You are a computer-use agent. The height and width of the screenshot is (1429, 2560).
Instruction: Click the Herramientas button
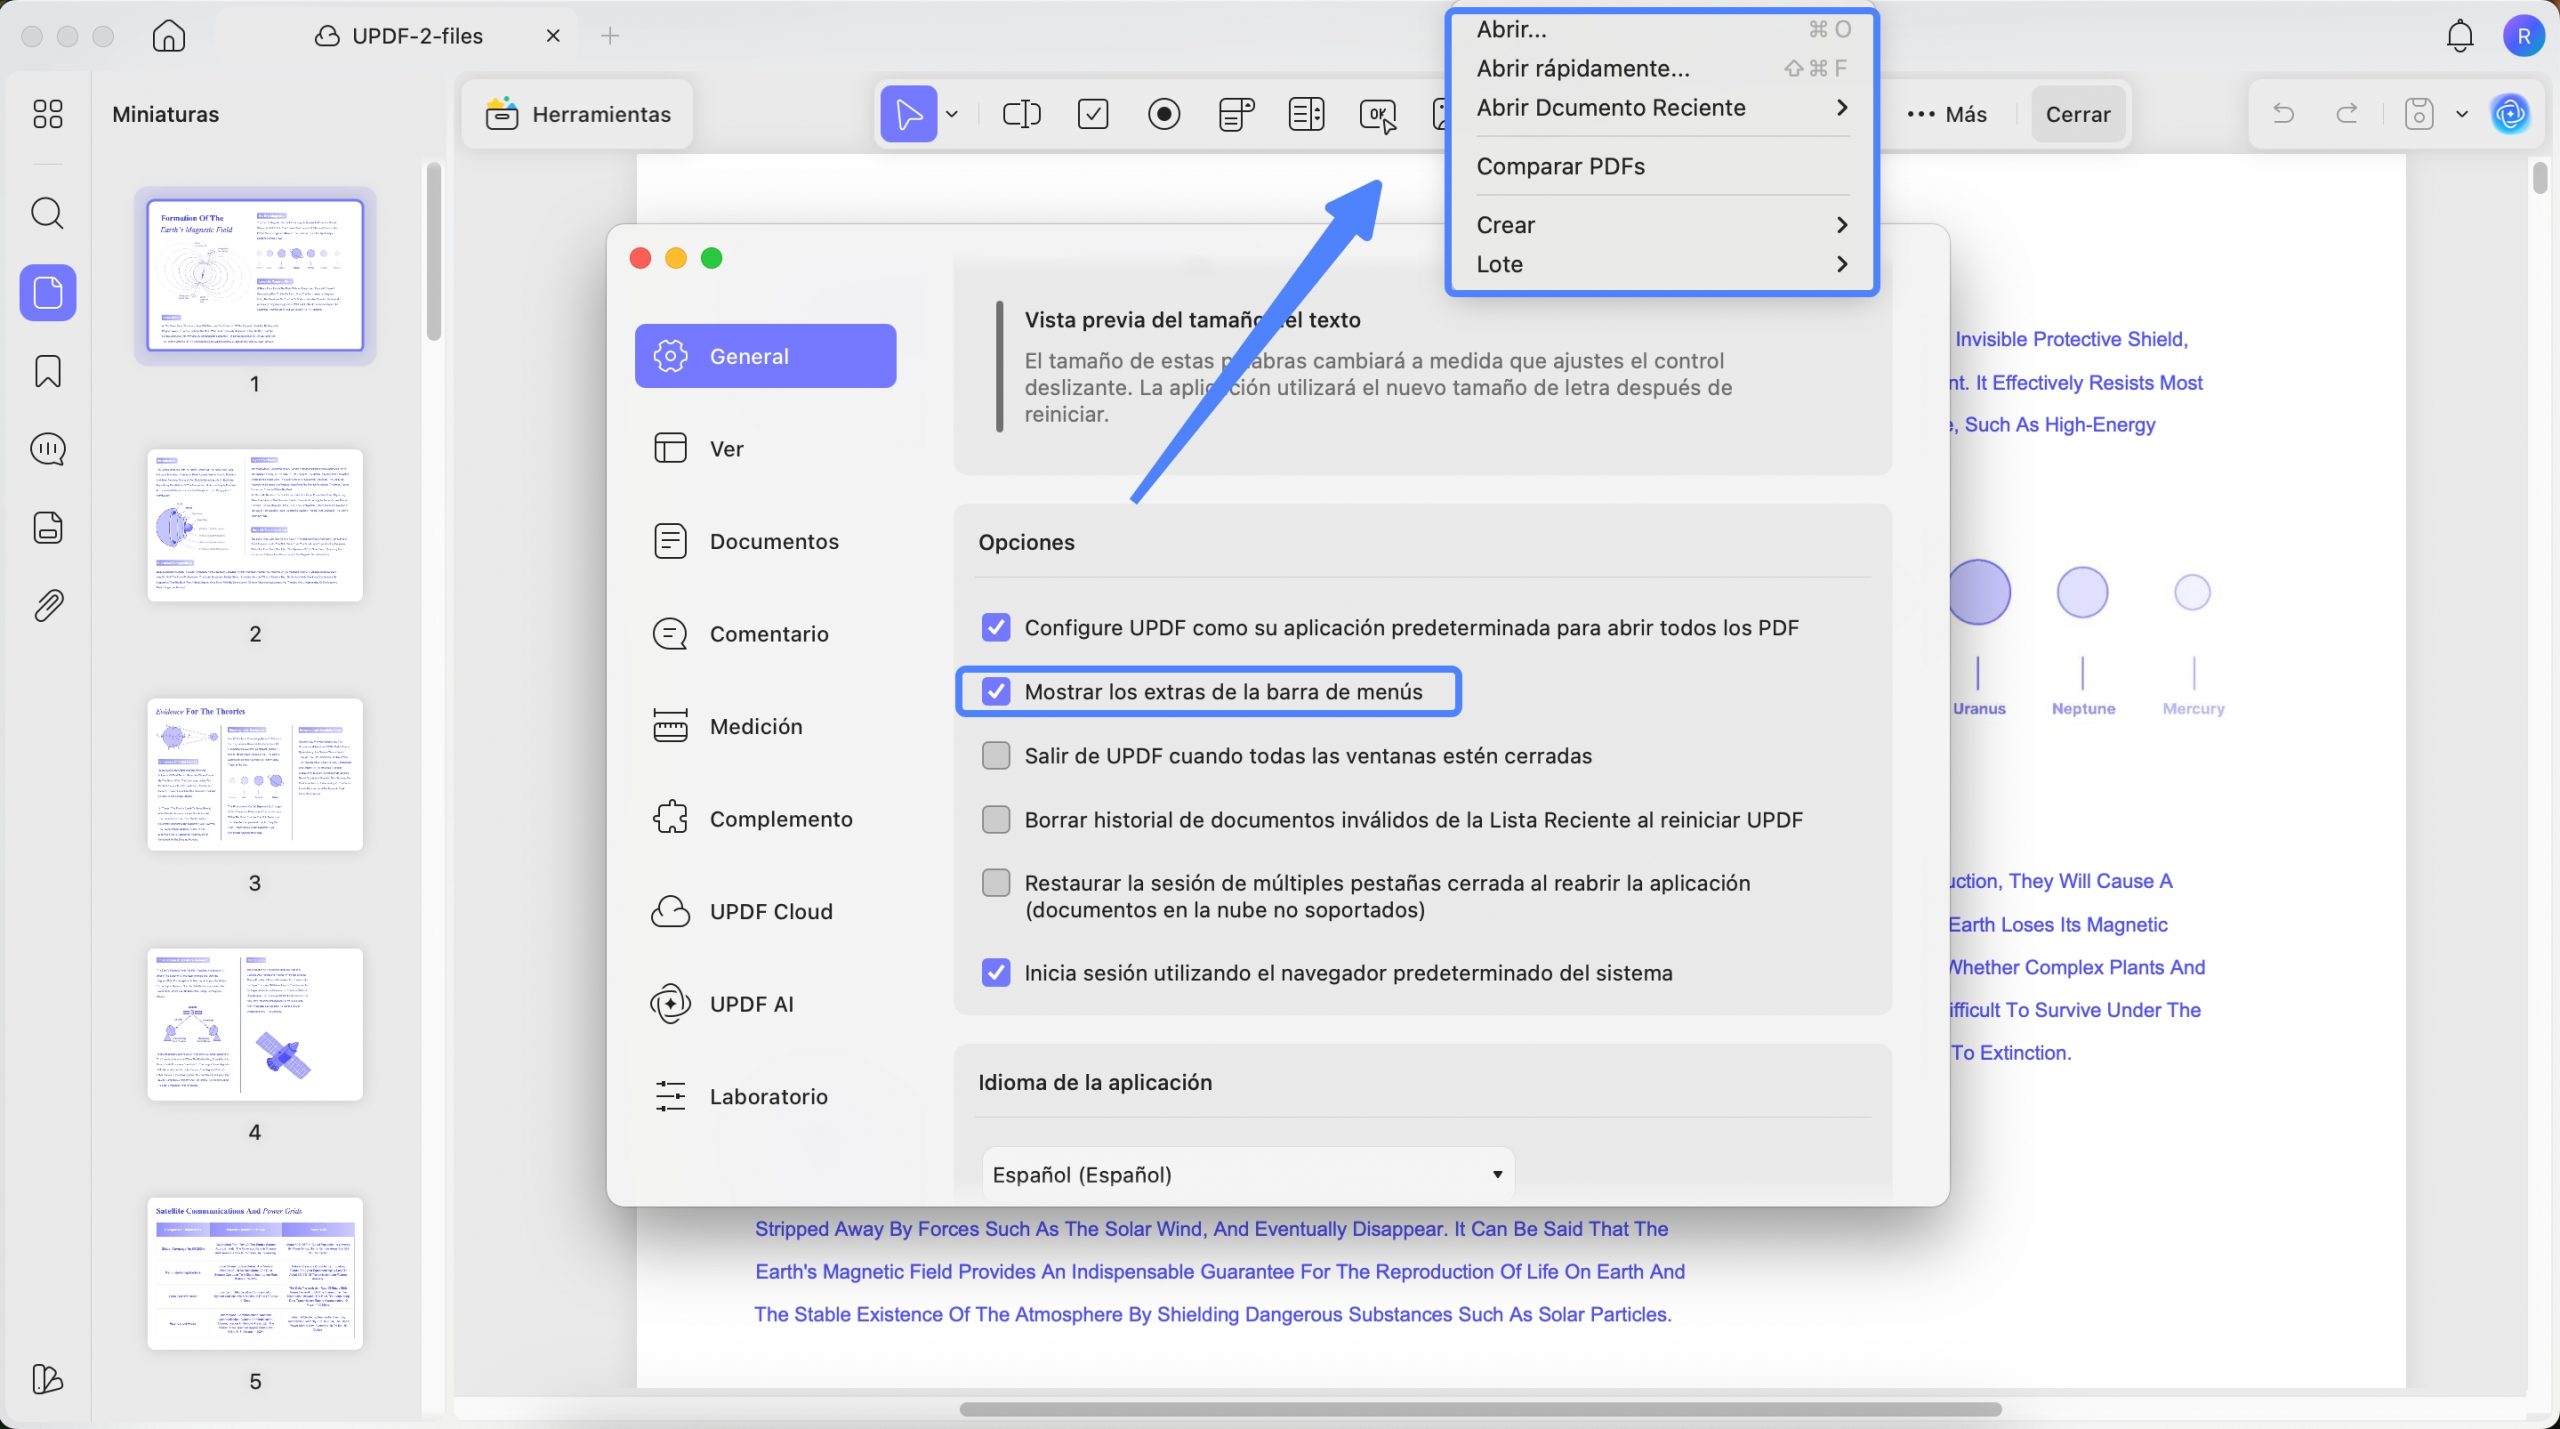pos(578,114)
